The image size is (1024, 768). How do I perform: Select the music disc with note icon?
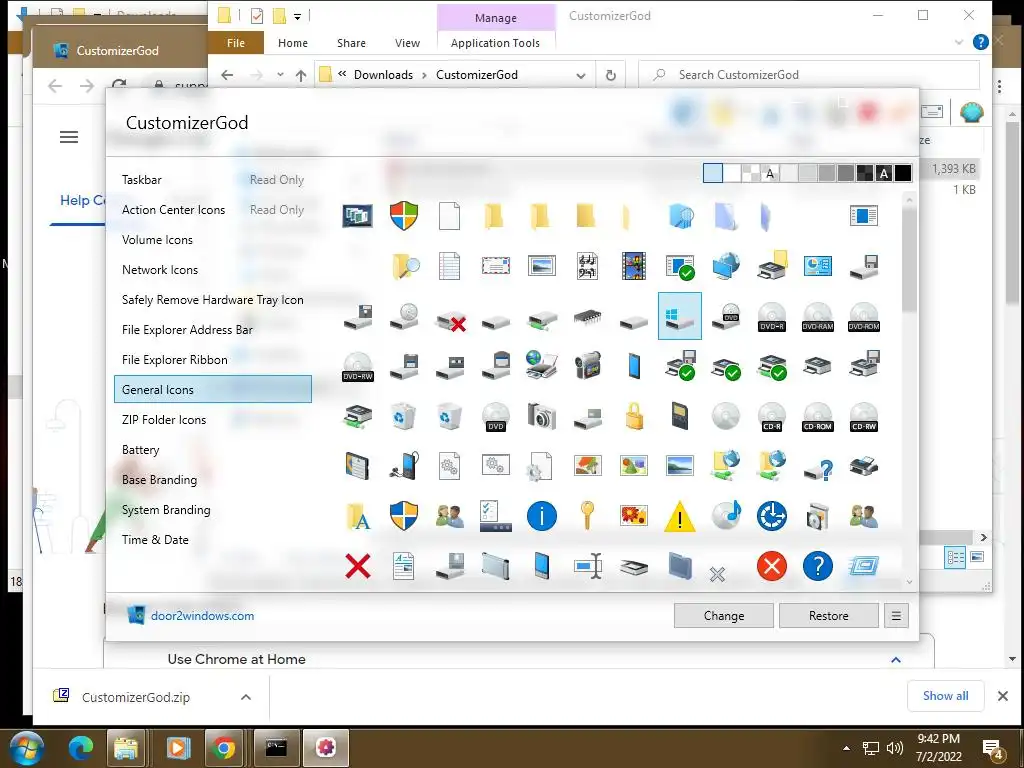726,515
